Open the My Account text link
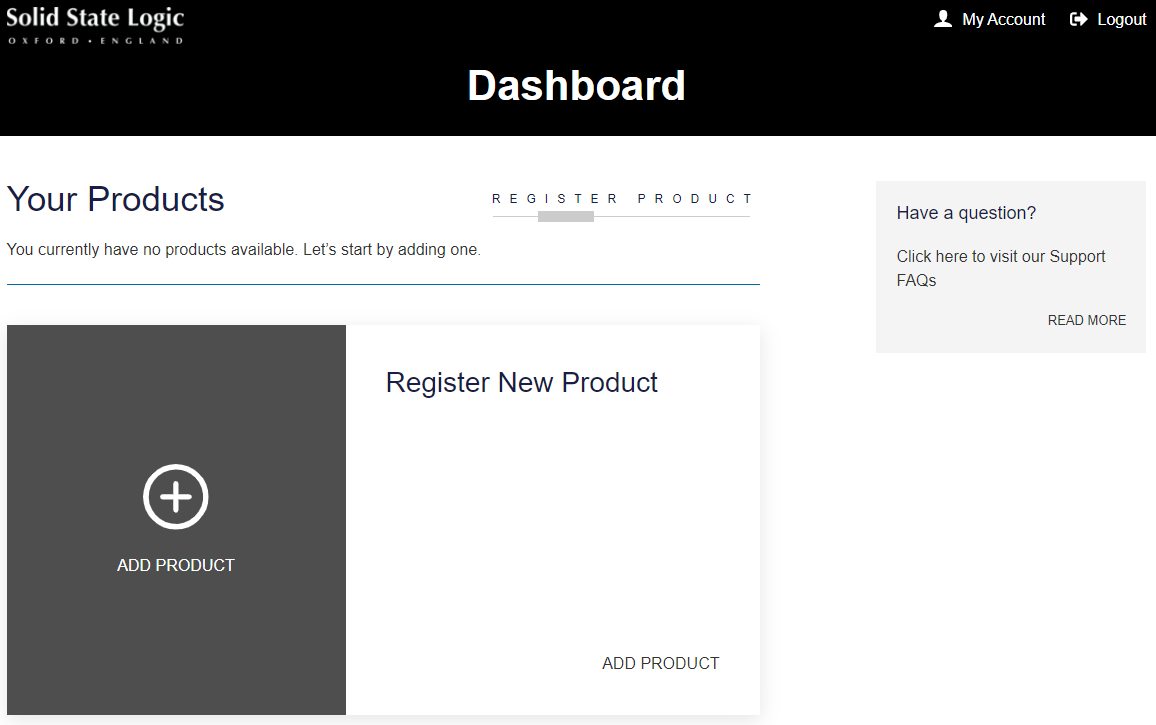1156x725 pixels. [x=1003, y=19]
